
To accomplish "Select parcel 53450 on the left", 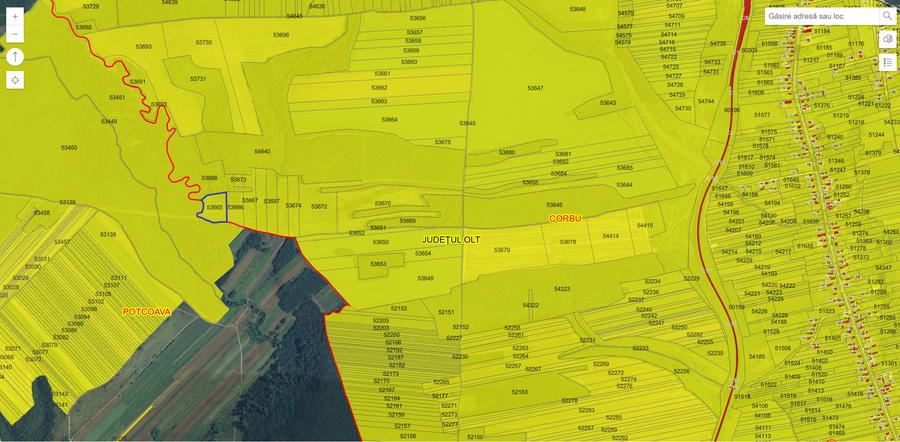I will tap(69, 148).
